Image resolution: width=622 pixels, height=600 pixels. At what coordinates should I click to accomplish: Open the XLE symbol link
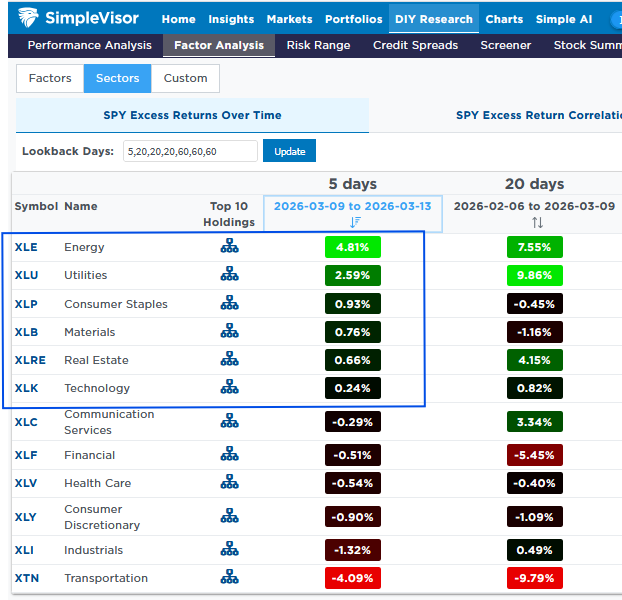tap(26, 248)
